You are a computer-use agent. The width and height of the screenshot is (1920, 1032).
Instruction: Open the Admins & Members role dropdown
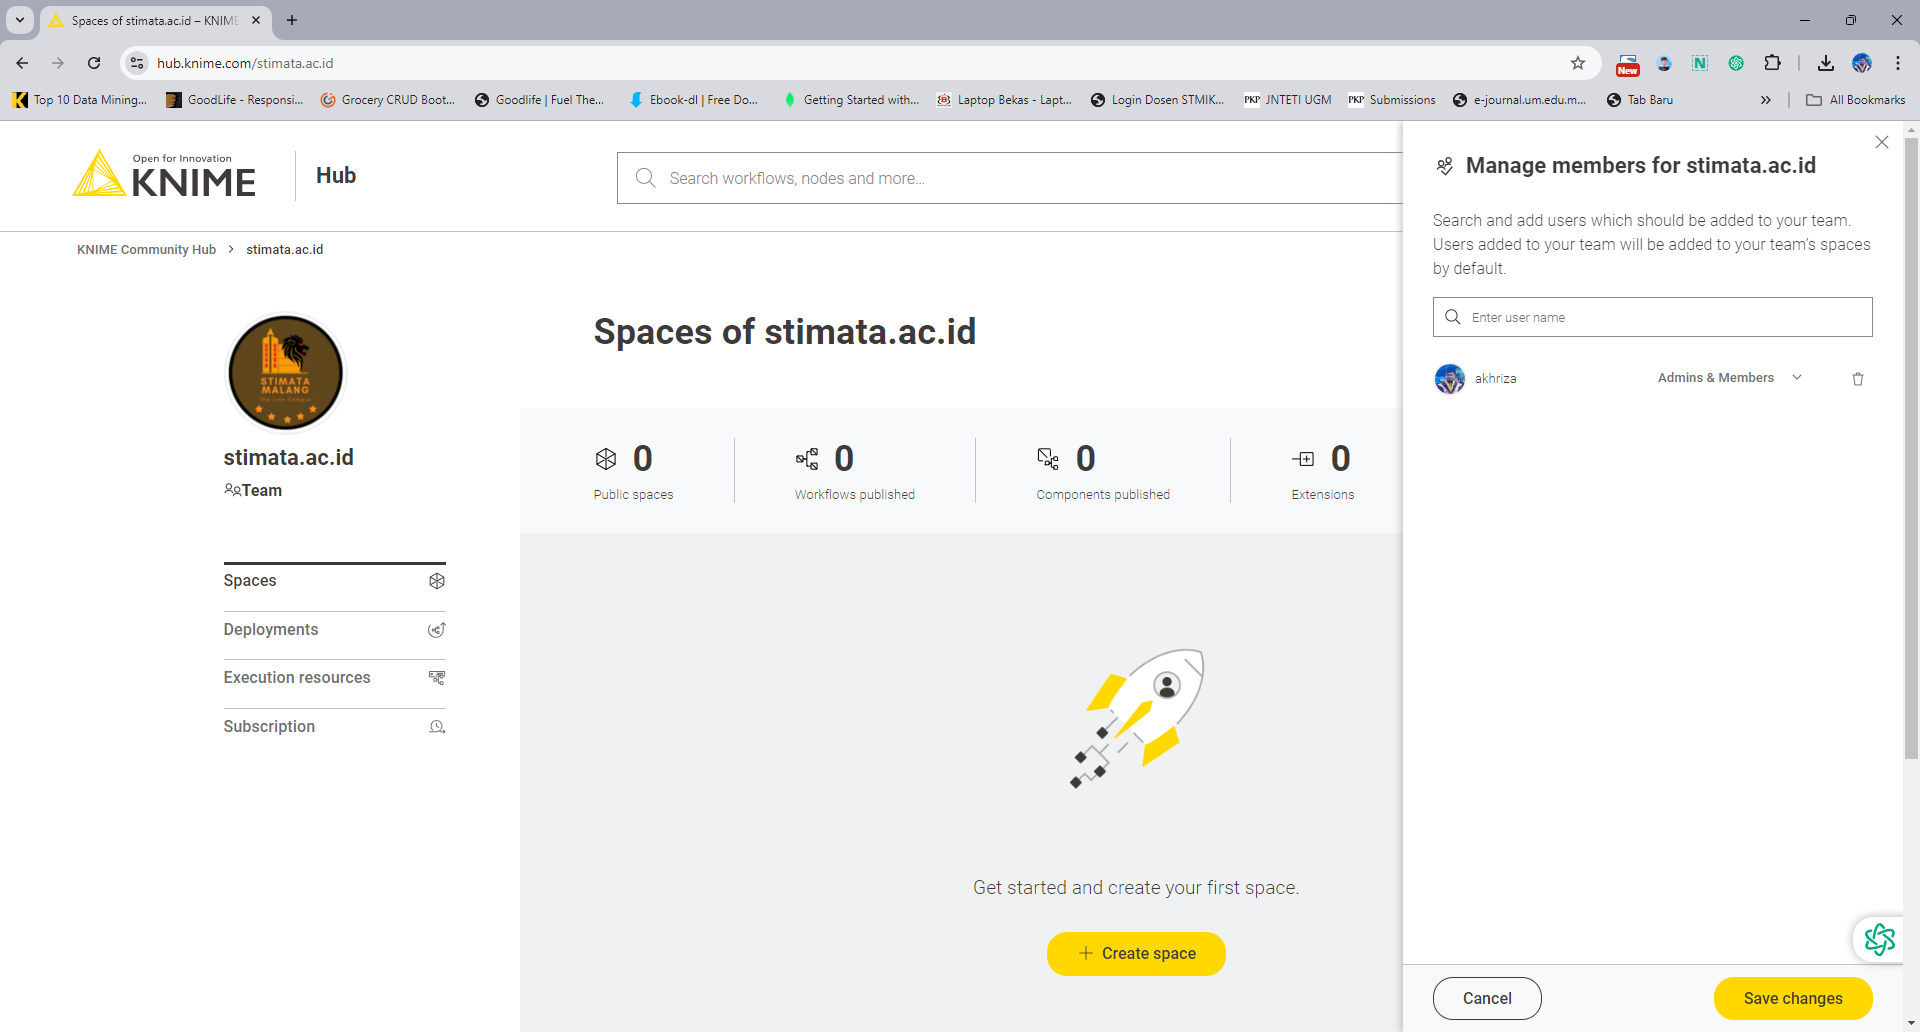pos(1730,378)
